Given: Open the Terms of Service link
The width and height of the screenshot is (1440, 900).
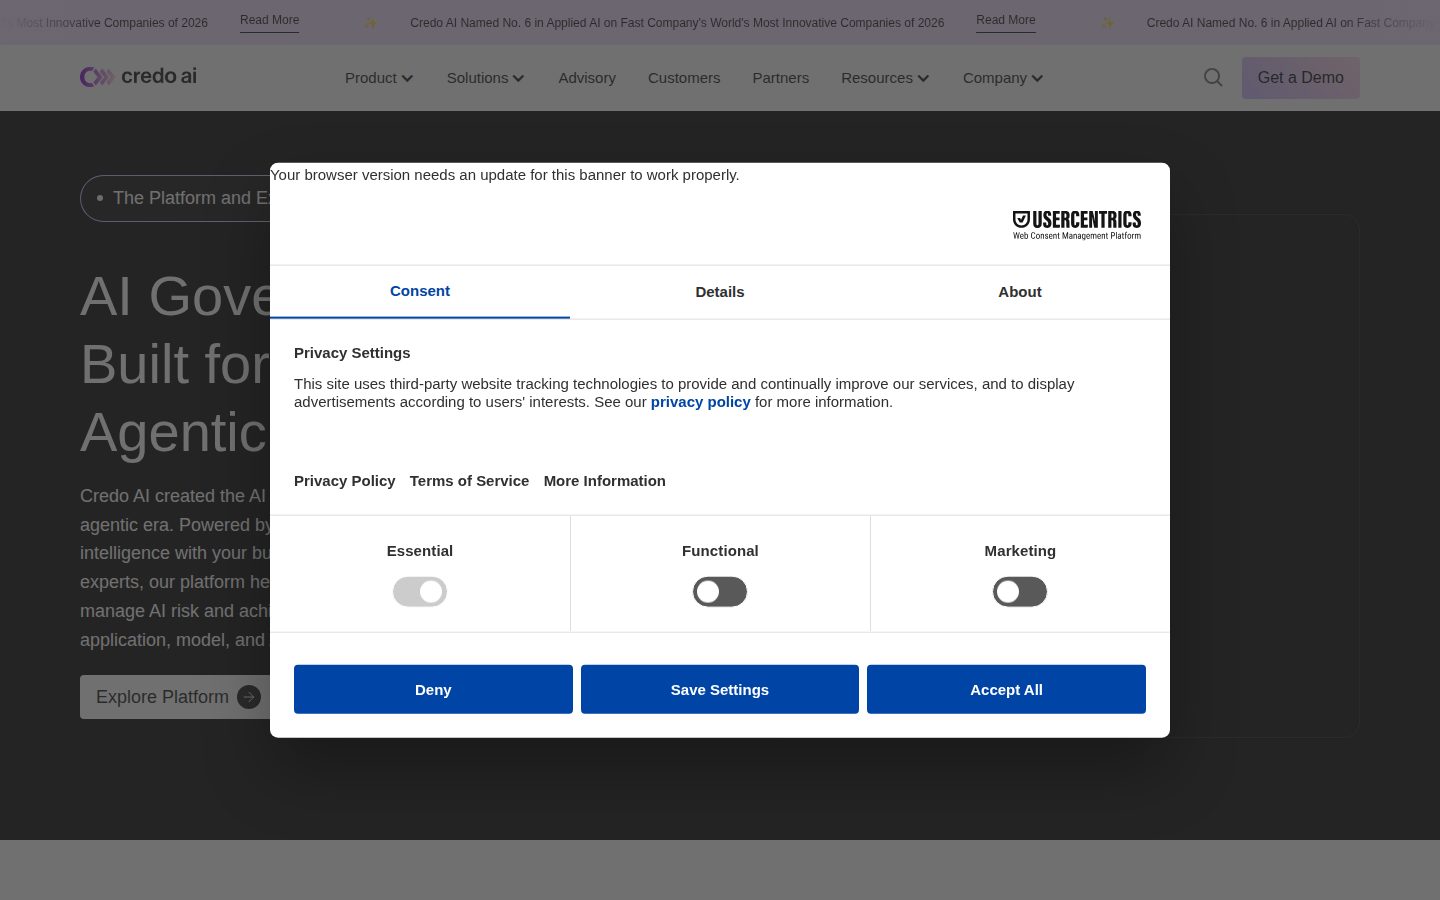Looking at the screenshot, I should pyautogui.click(x=469, y=481).
